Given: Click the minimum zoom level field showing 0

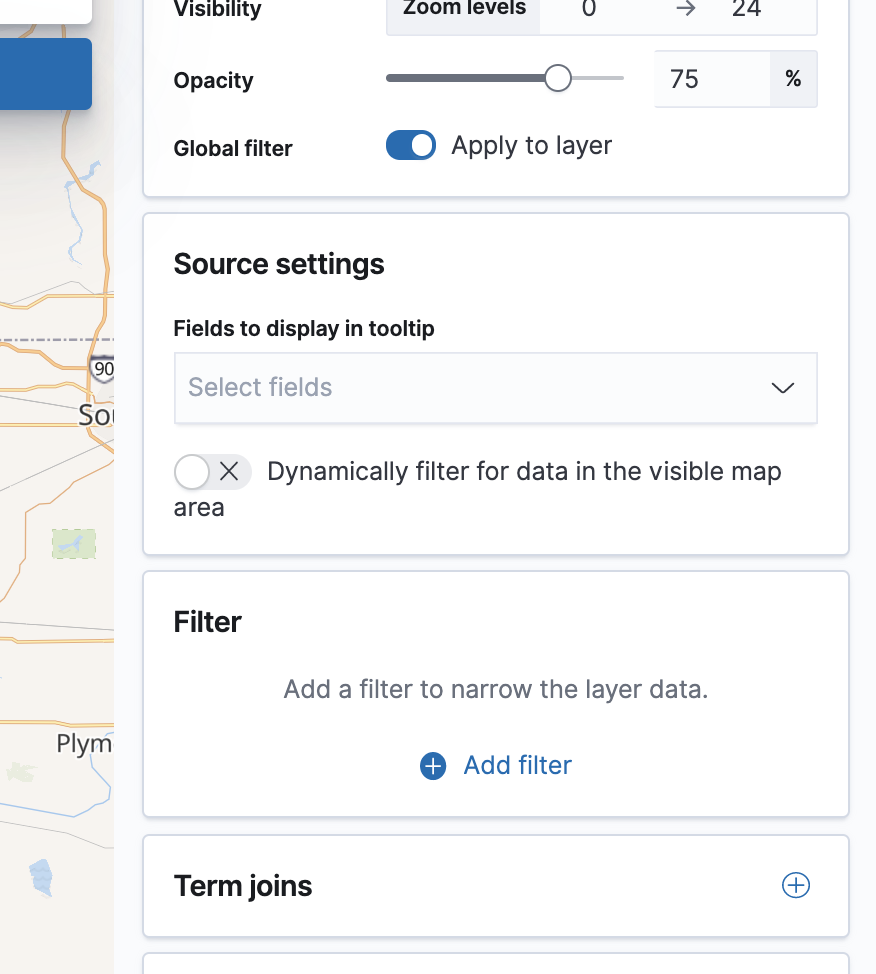Looking at the screenshot, I should coord(589,9).
